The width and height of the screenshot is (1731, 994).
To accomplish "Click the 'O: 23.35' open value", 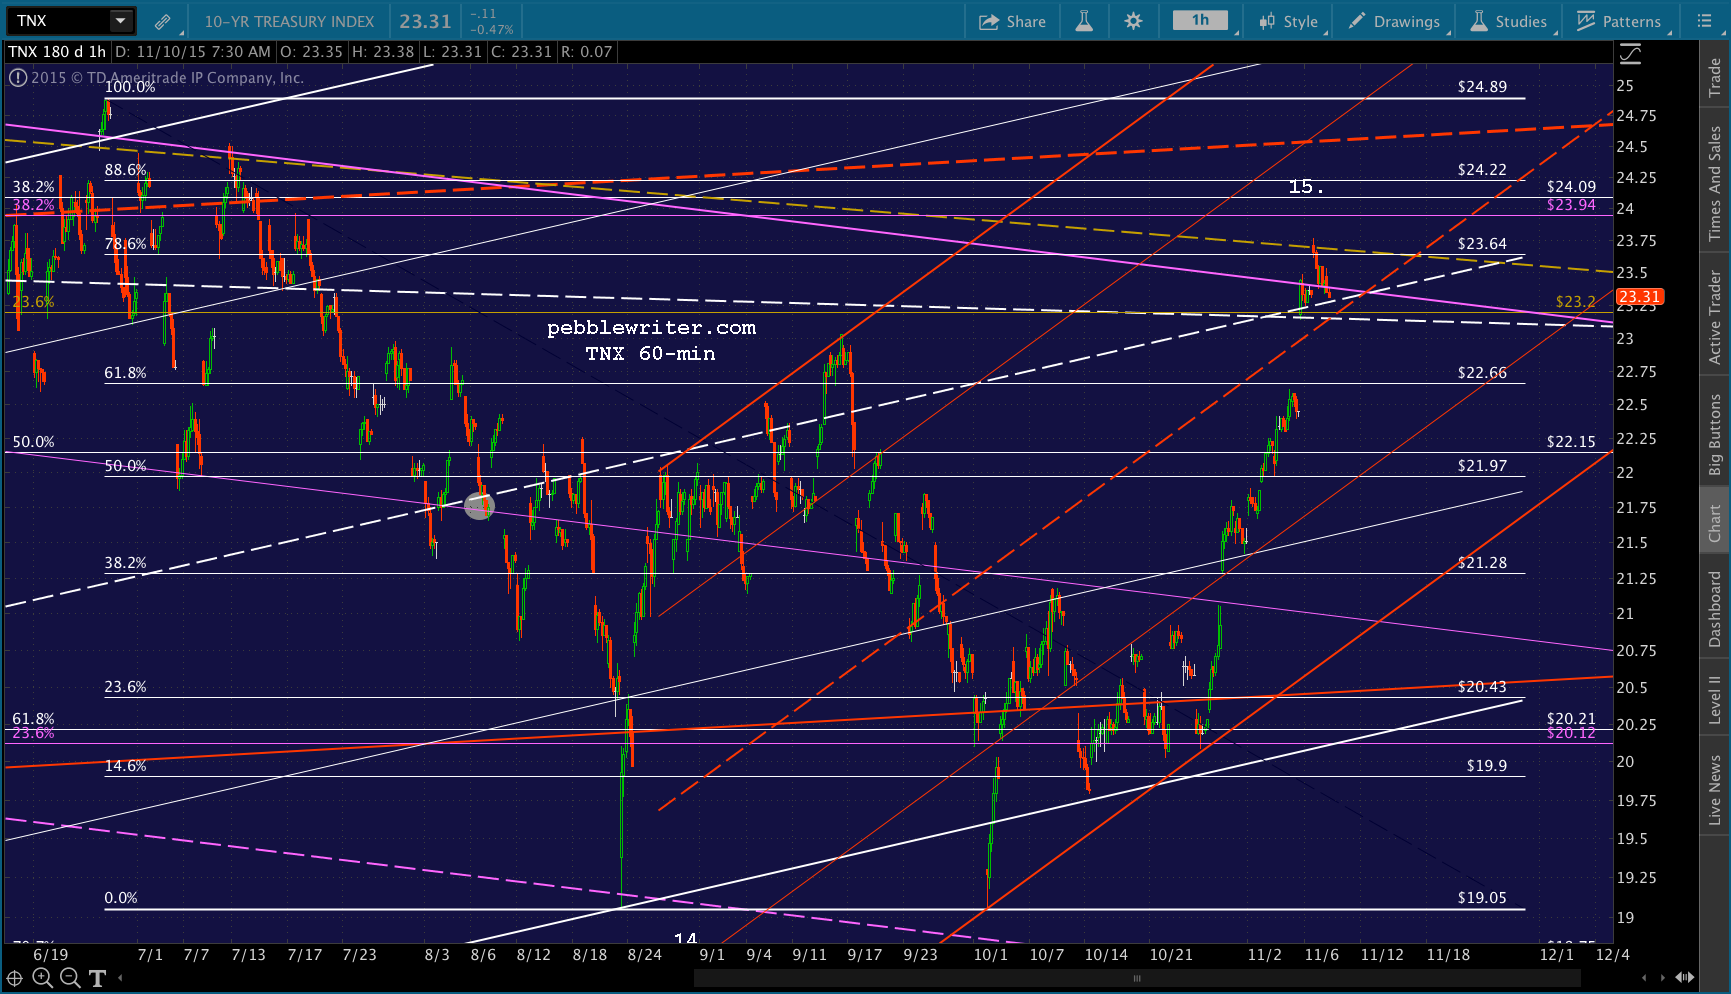I will click(310, 51).
